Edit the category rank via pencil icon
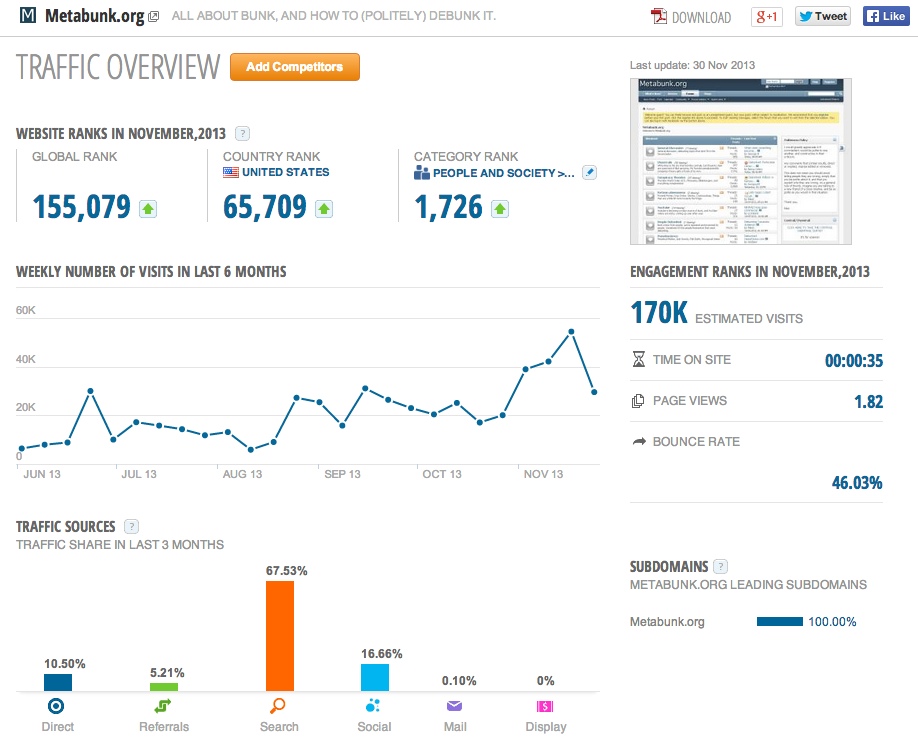Screen dimensions: 918x749 pos(589,172)
